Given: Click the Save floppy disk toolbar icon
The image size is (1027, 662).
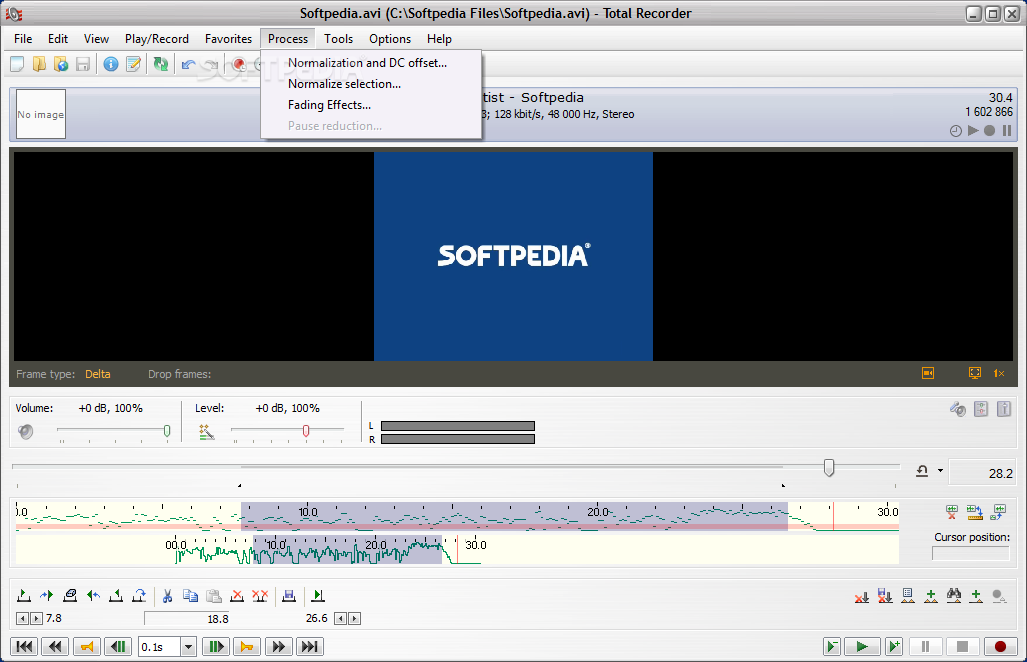Looking at the screenshot, I should pyautogui.click(x=83, y=64).
